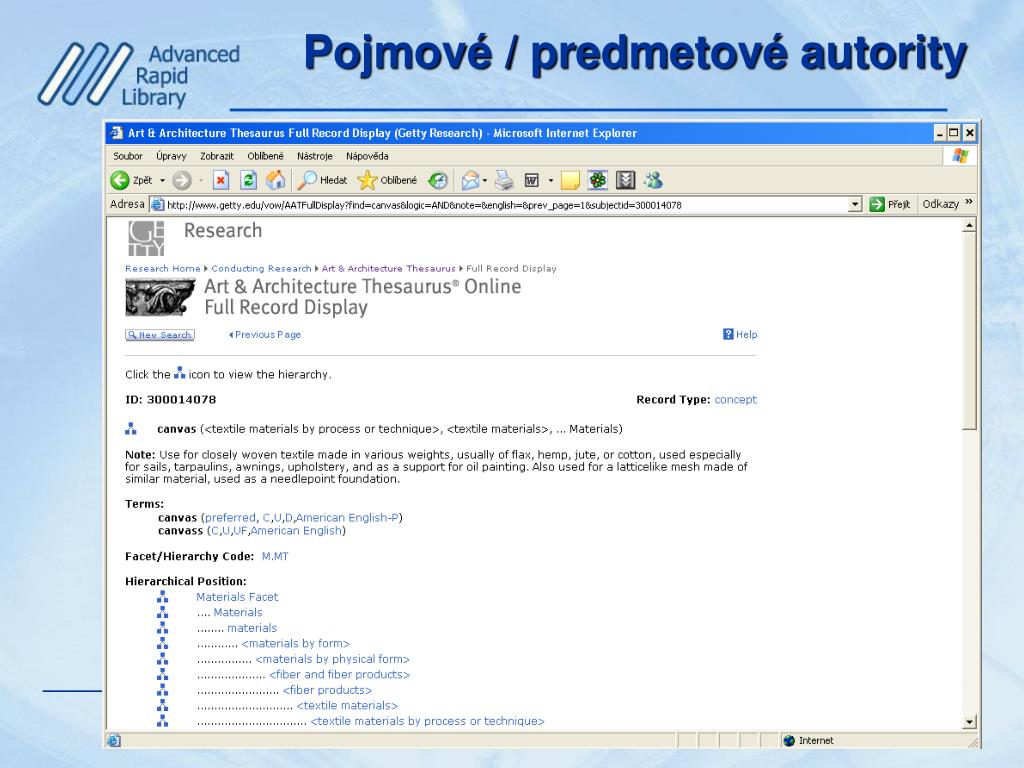Viewport: 1024px width, 768px height.
Task: Click the gray down-arrows toolbar icon
Action: pyautogui.click(x=626, y=180)
